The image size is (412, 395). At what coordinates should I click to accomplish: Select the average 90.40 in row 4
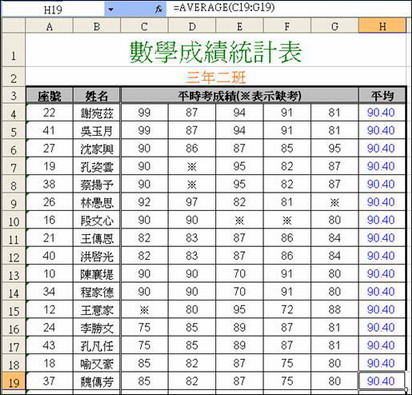click(382, 113)
